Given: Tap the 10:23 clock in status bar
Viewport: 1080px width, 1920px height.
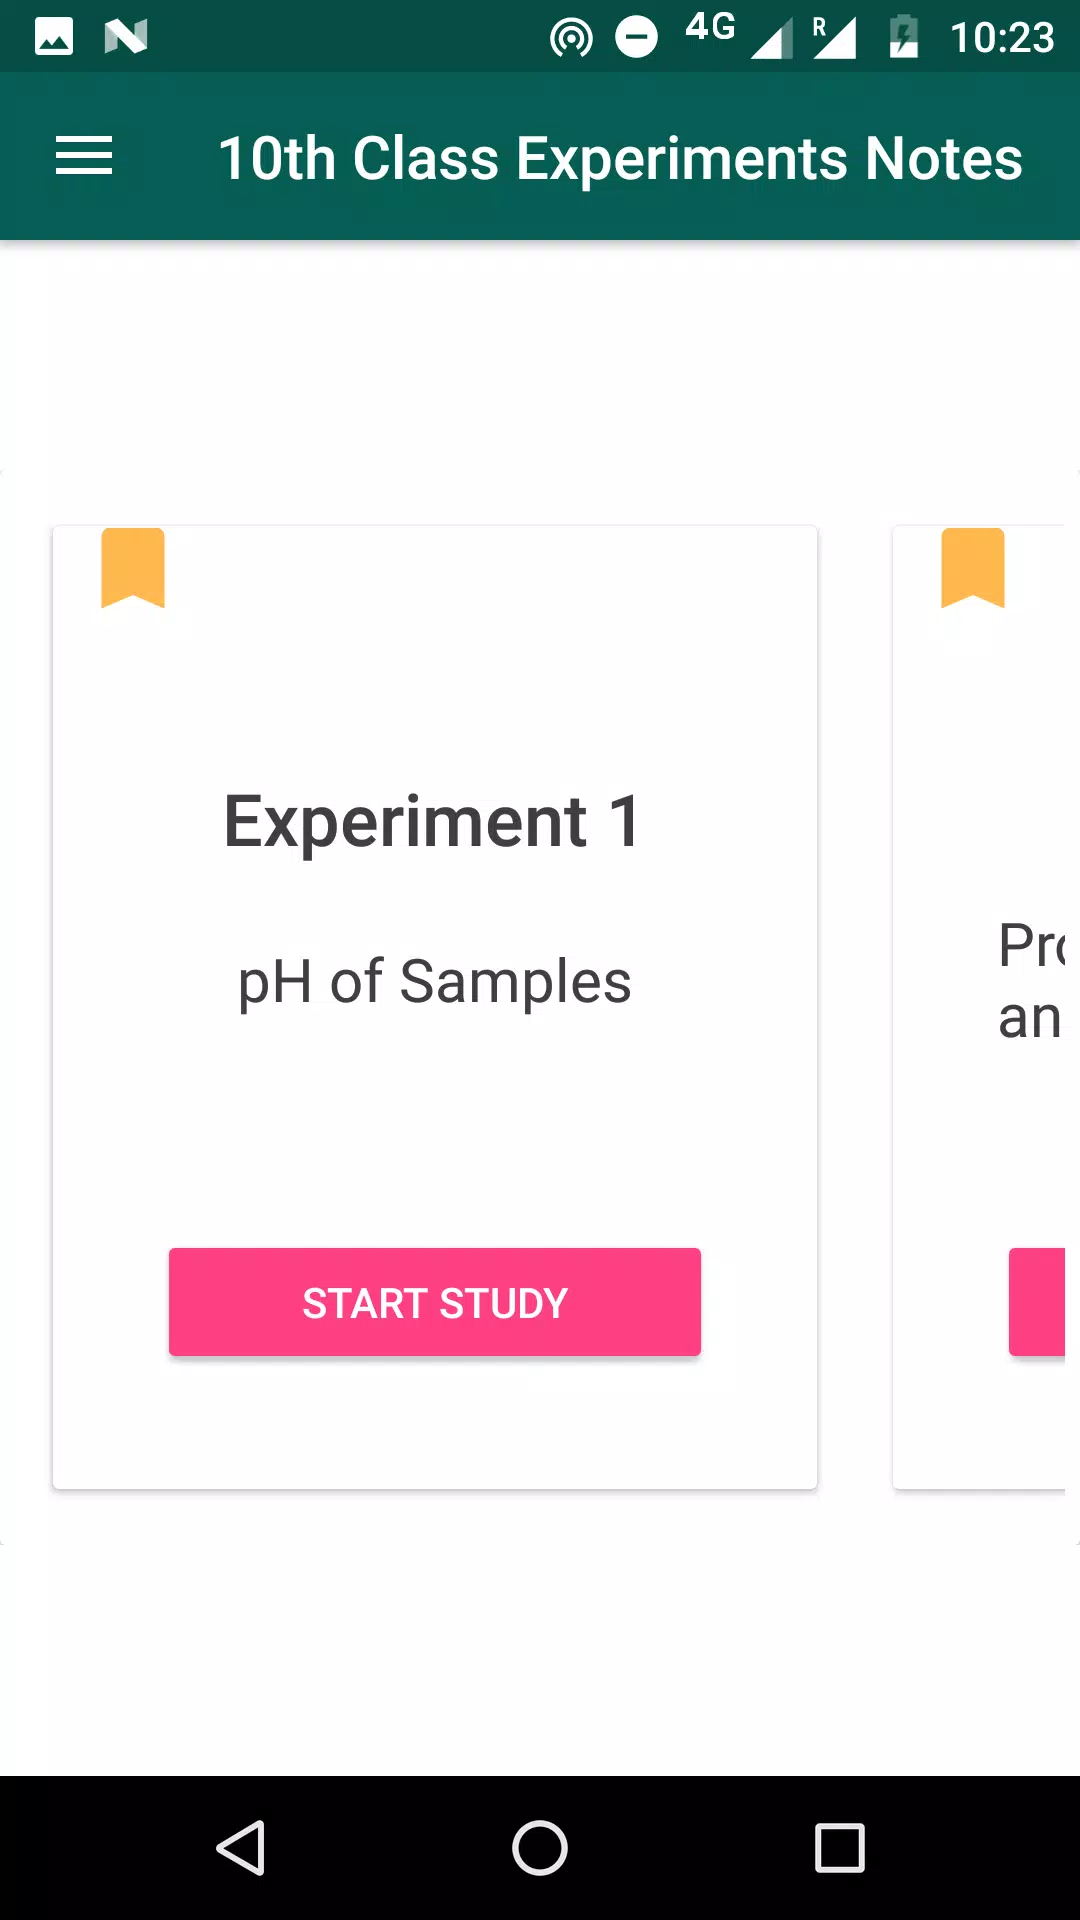Looking at the screenshot, I should pyautogui.click(x=1001, y=38).
